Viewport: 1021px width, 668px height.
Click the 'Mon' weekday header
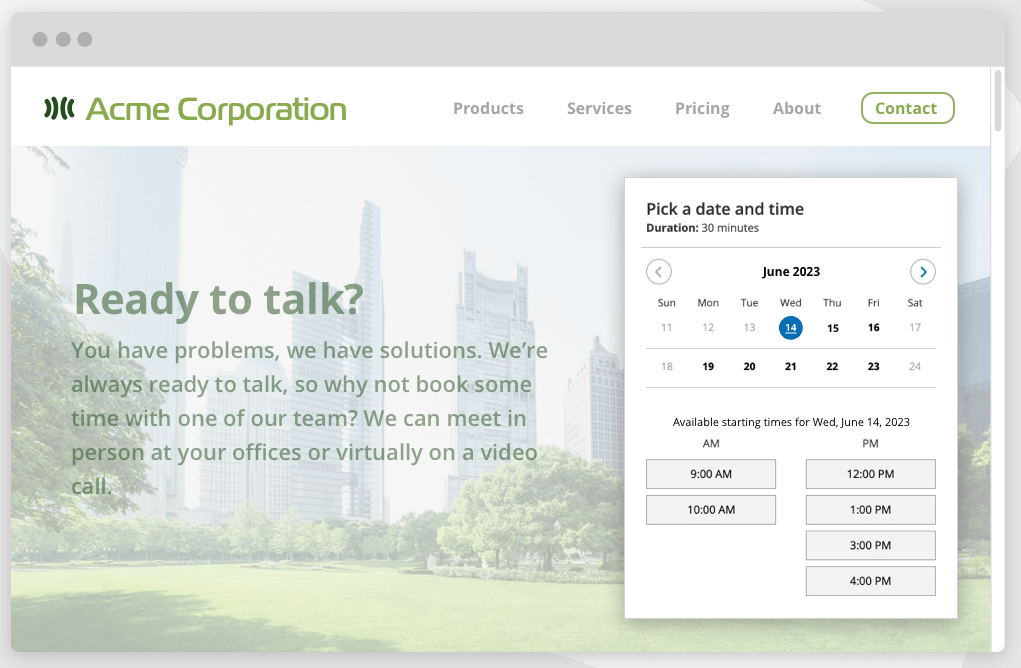coord(708,303)
